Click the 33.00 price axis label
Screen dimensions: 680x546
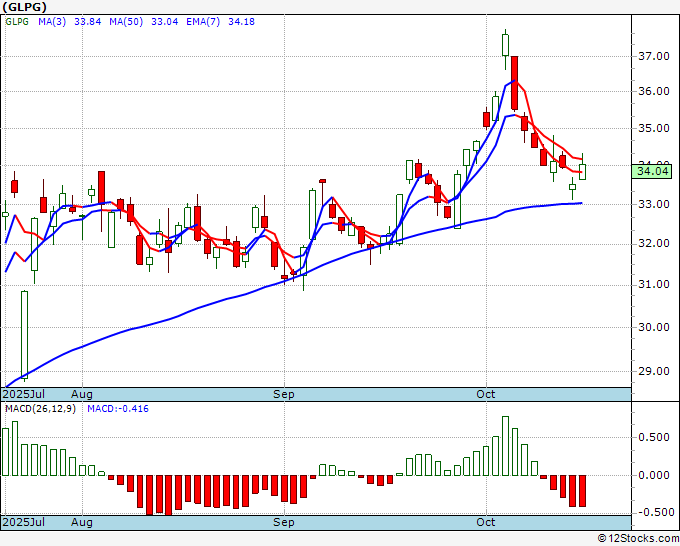tap(654, 204)
